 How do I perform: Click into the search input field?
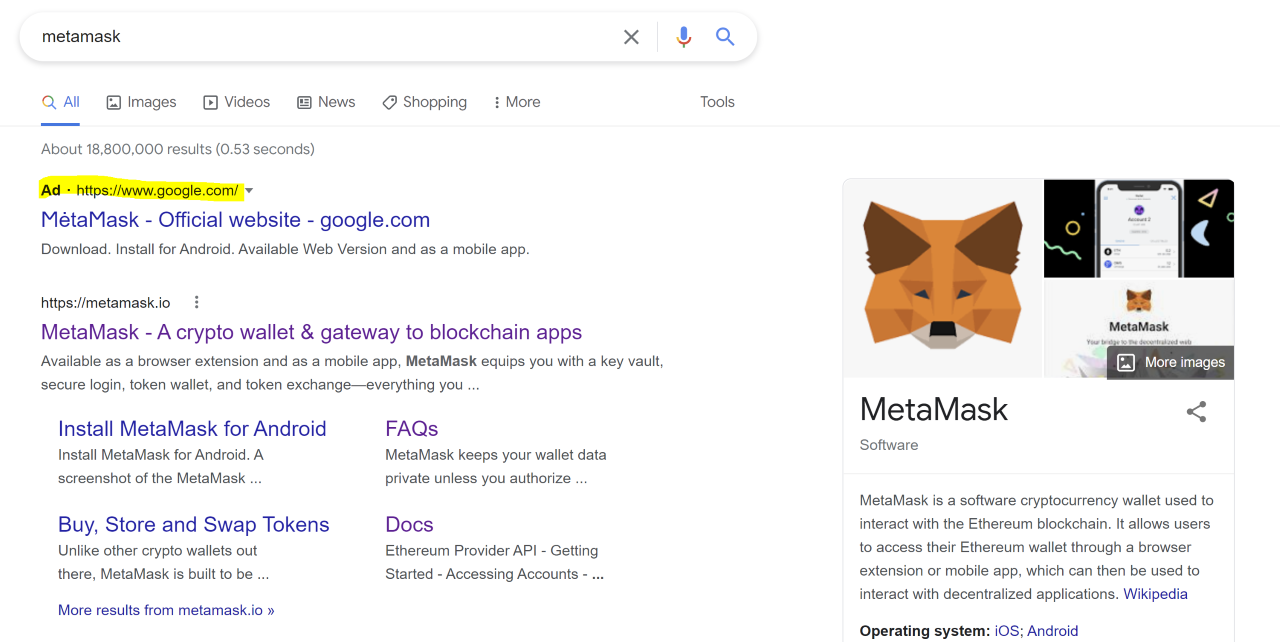click(320, 37)
